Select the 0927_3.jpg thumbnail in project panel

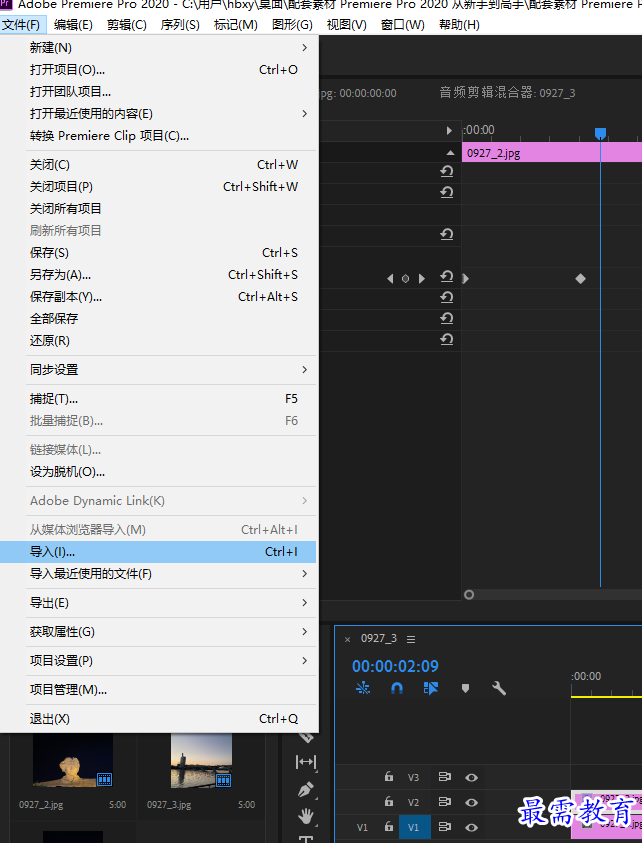202,761
